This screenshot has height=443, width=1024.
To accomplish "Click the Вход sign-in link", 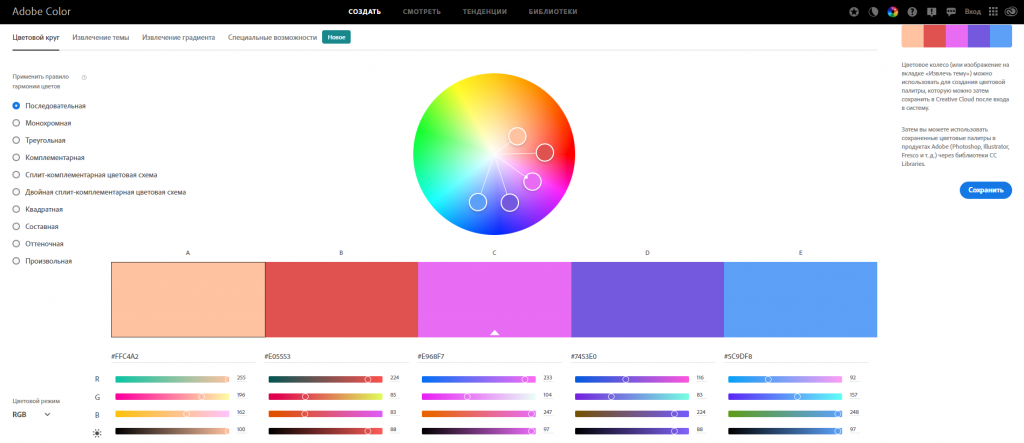I will click(972, 12).
